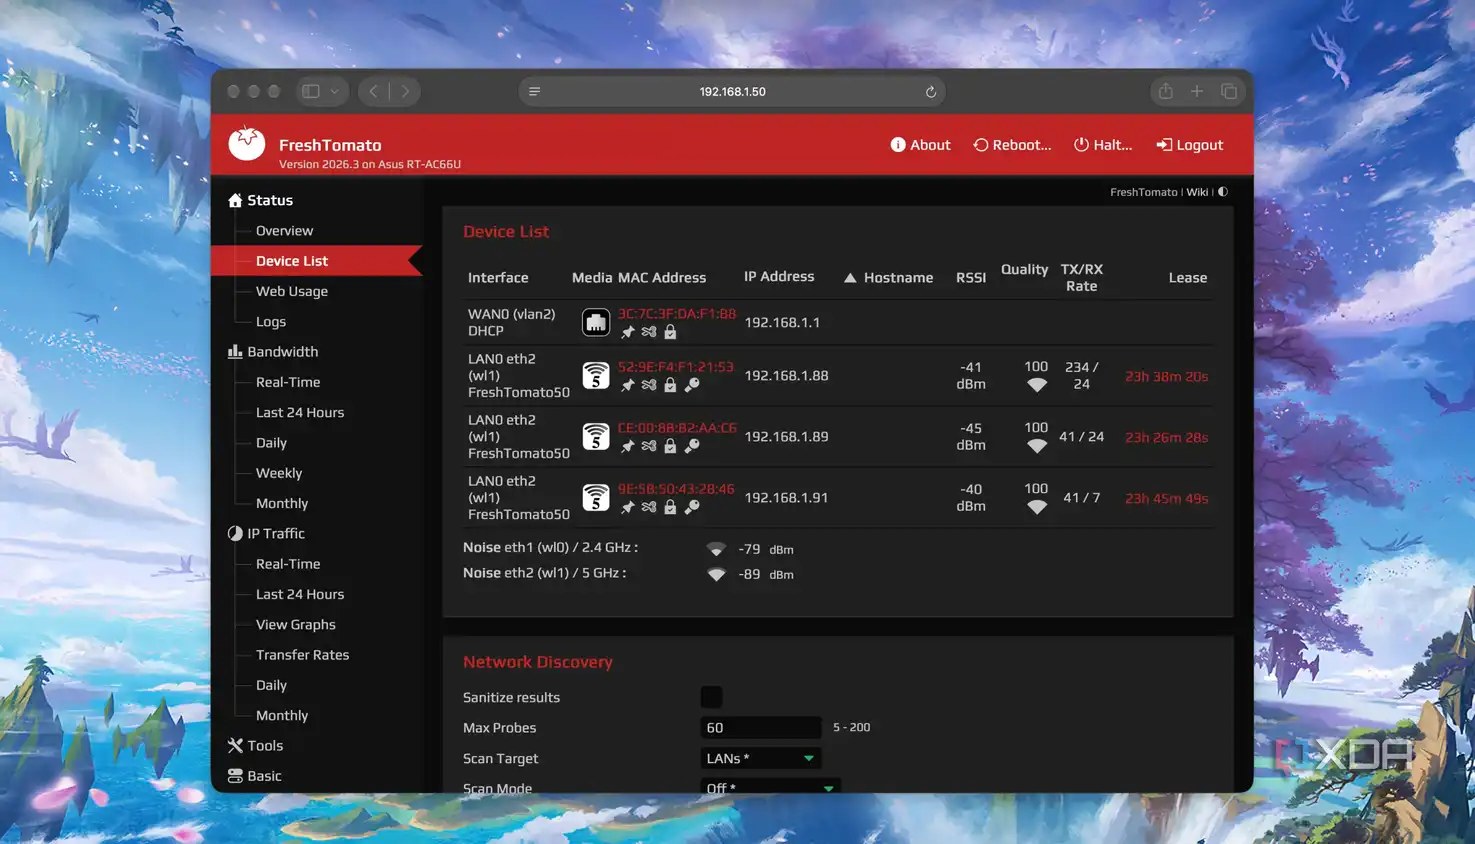The width and height of the screenshot is (1475, 844).
Task: Click the pin icon under MAC 3C:7C:3F:DA:F1:B8
Action: [628, 332]
